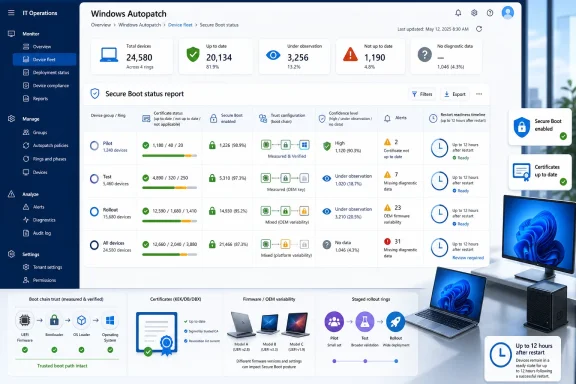The width and height of the screenshot is (576, 384).
Task: Select the Rollout ring radio circle
Action: (94, 212)
